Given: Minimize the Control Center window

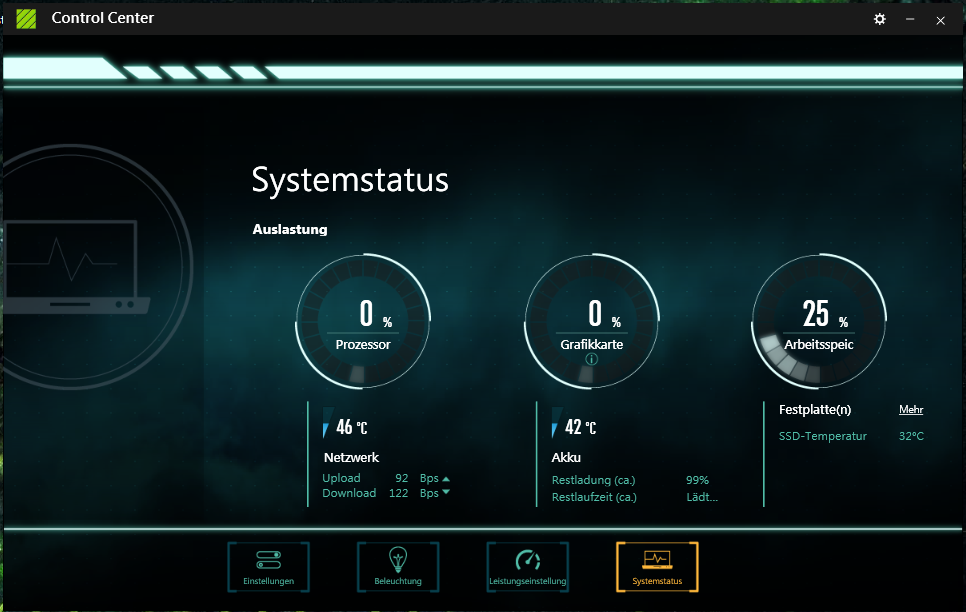Looking at the screenshot, I should [x=910, y=19].
